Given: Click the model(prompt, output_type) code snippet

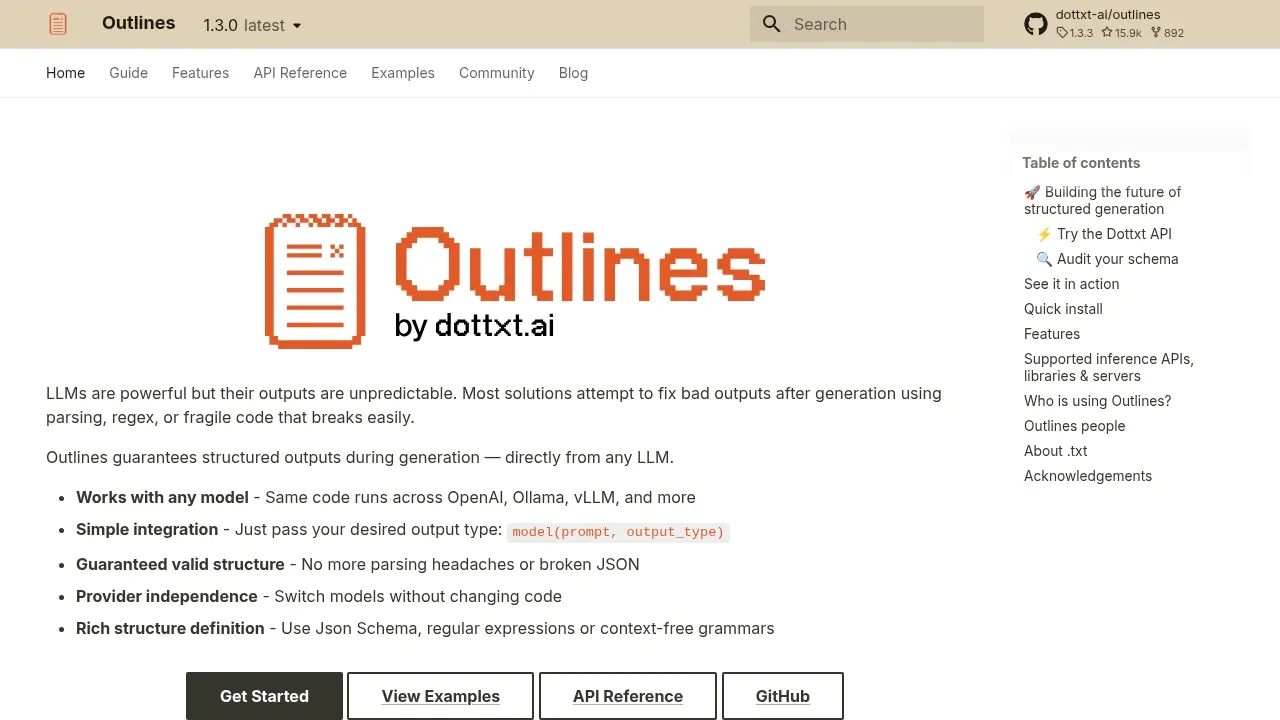Looking at the screenshot, I should click(618, 532).
